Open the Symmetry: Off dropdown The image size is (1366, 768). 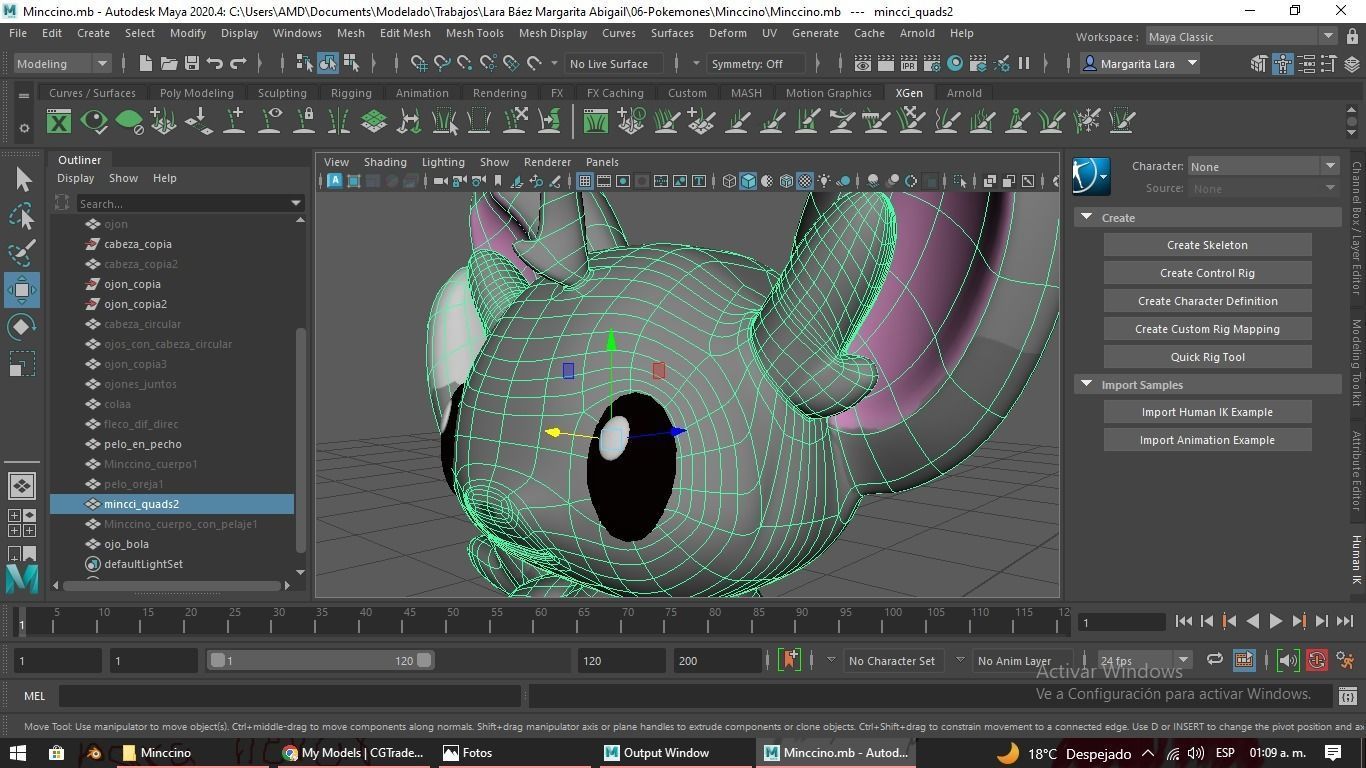coord(757,63)
